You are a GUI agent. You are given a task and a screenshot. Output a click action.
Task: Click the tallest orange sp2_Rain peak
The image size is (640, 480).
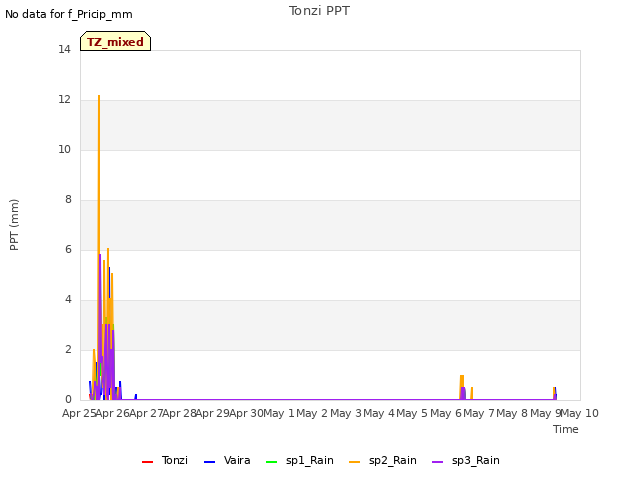coord(99,96)
